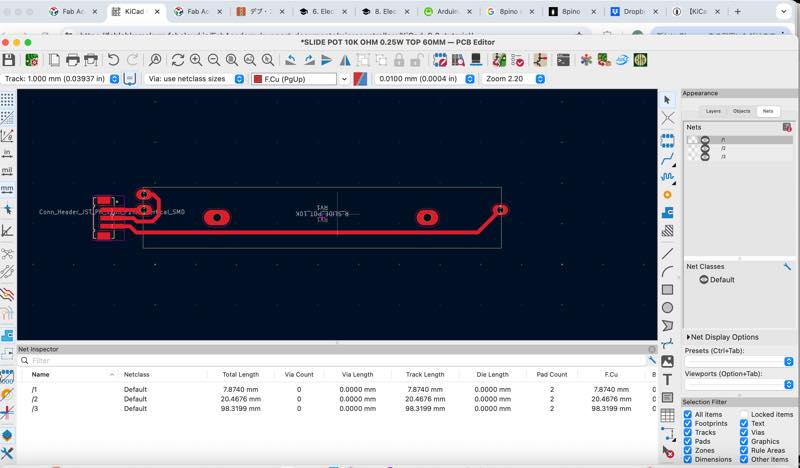The image size is (800, 468).
Task: Click the Zoom Out icon
Action: tap(214, 60)
